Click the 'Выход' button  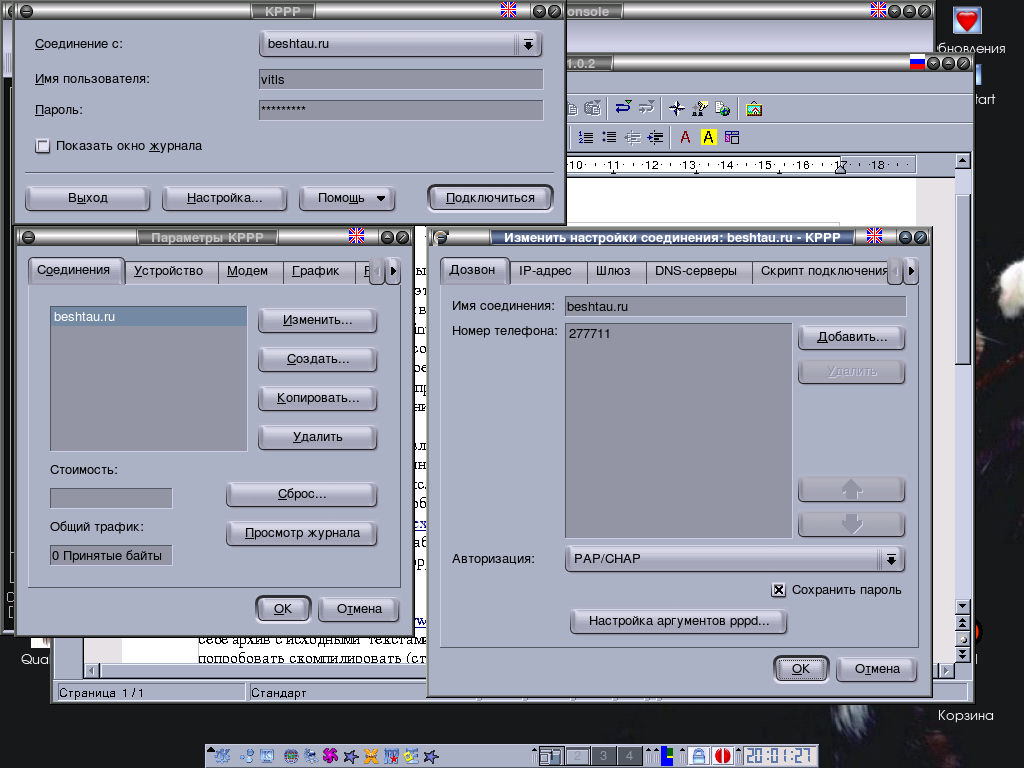pyautogui.click(x=88, y=198)
